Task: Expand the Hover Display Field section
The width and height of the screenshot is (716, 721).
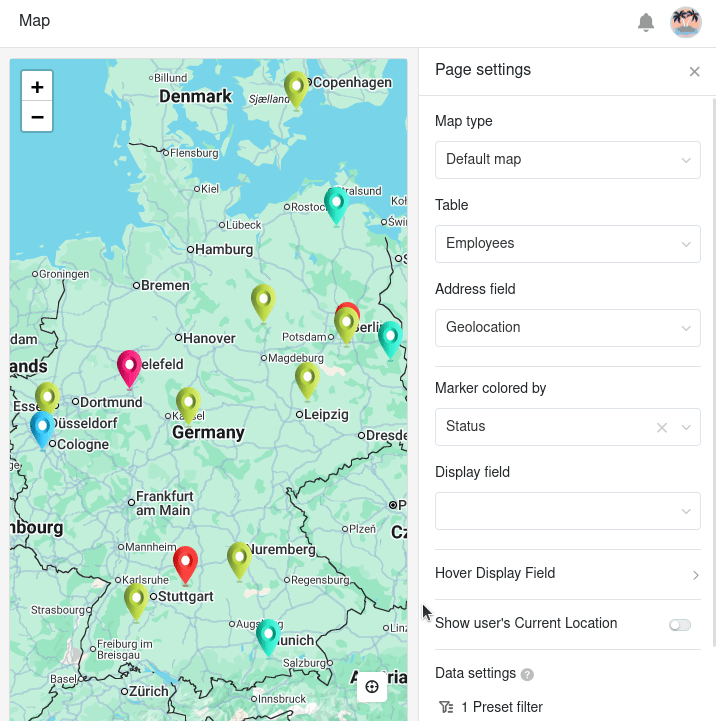Action: (x=567, y=574)
